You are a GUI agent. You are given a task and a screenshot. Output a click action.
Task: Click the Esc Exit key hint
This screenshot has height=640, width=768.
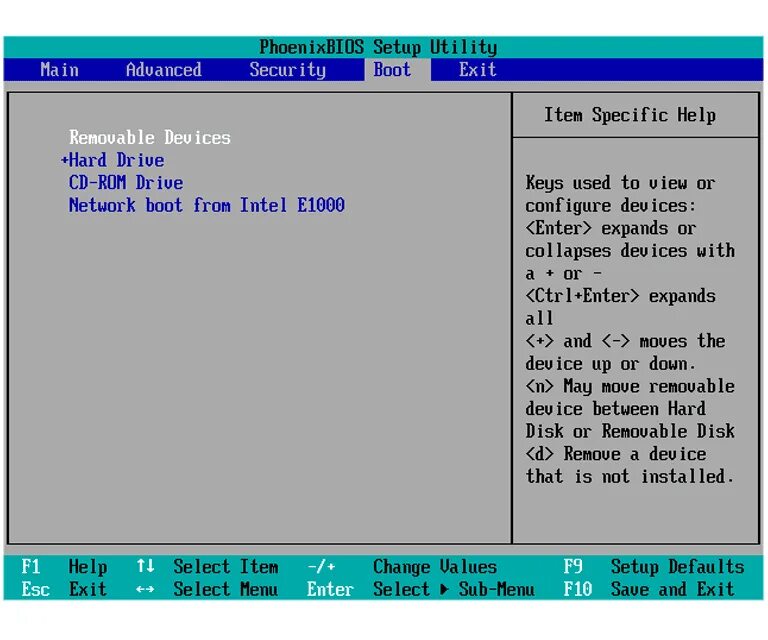point(64,589)
